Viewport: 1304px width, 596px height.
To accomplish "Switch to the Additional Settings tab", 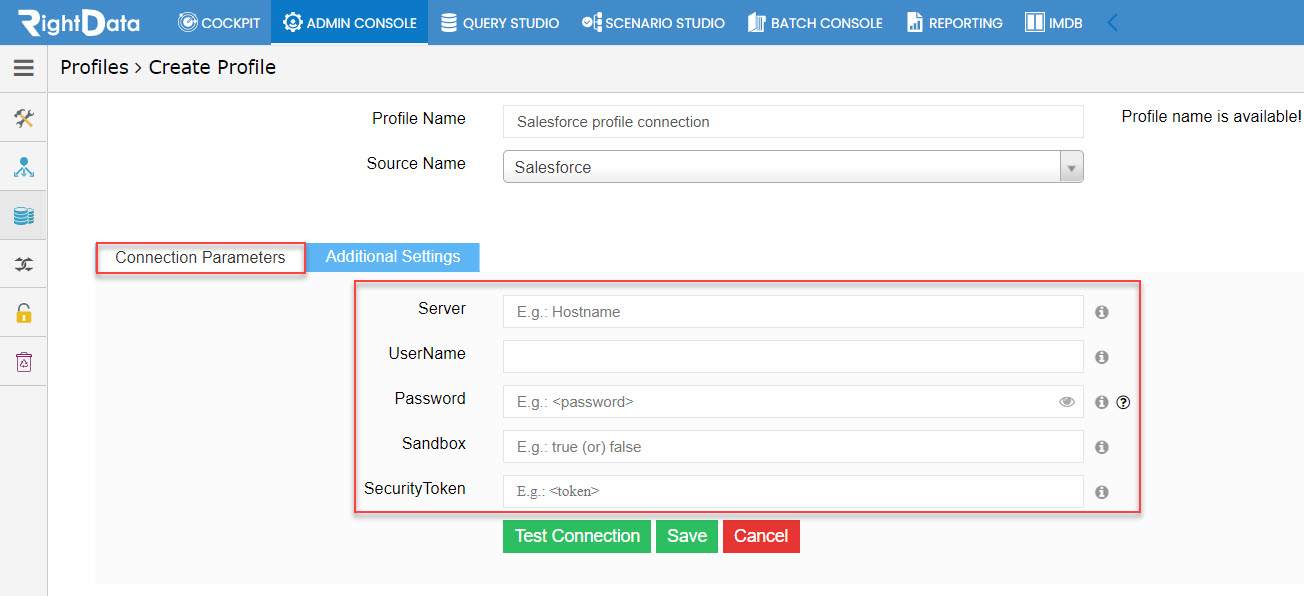I will [392, 257].
